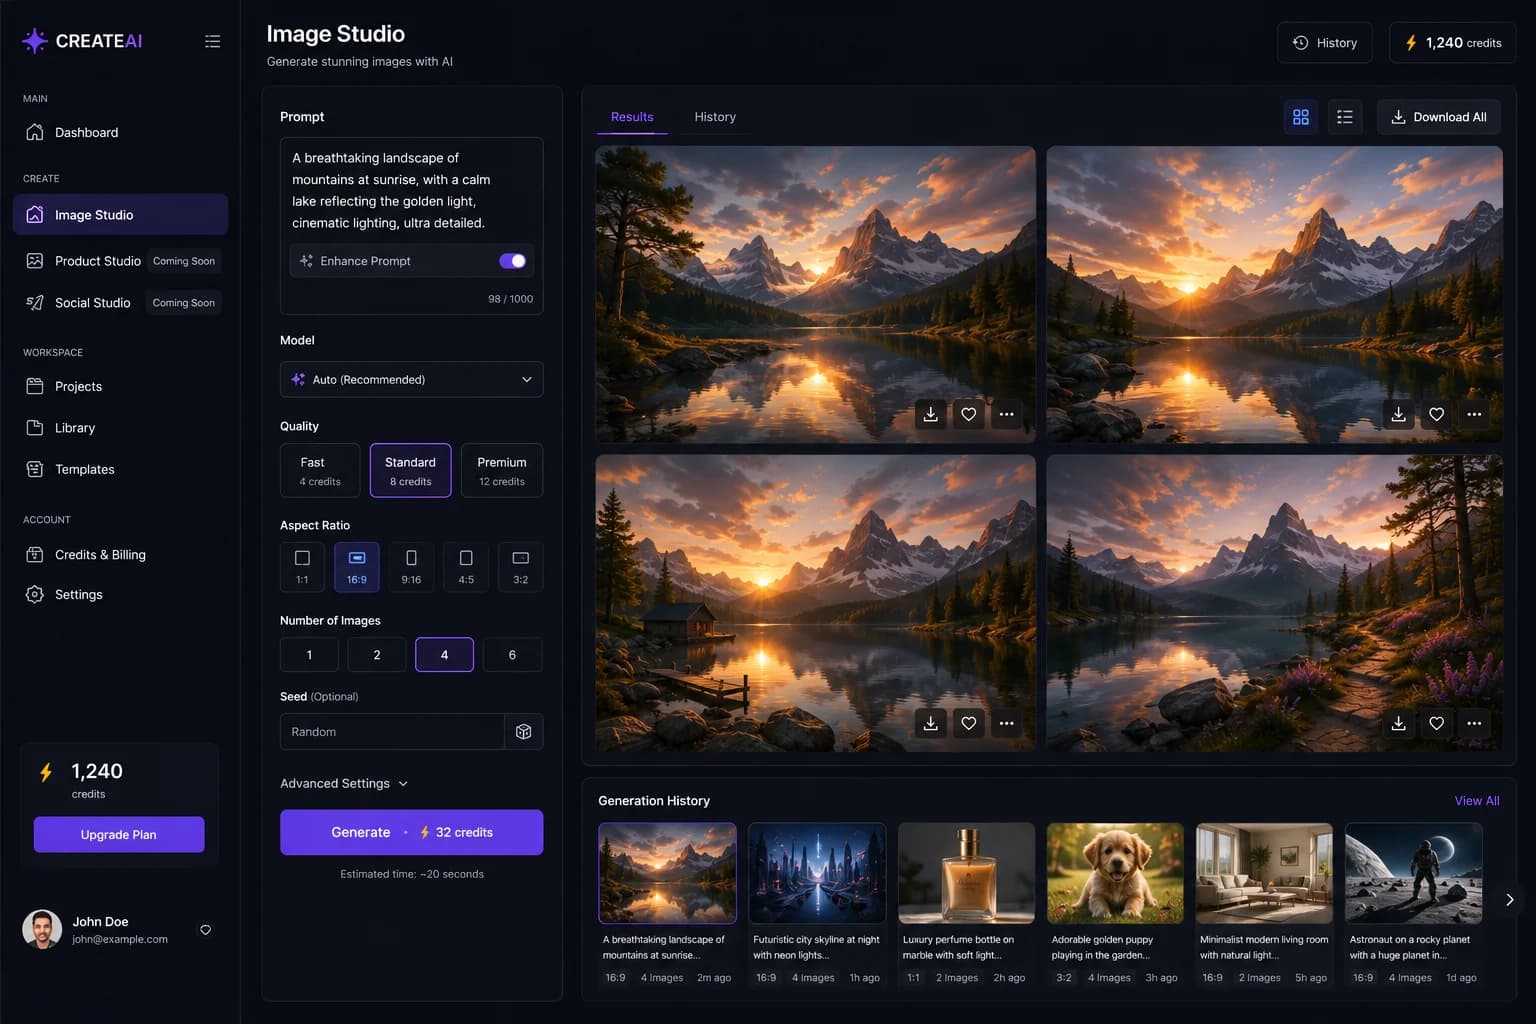Choose the 9:16 aspect ratio
The width and height of the screenshot is (1536, 1024).
click(411, 567)
